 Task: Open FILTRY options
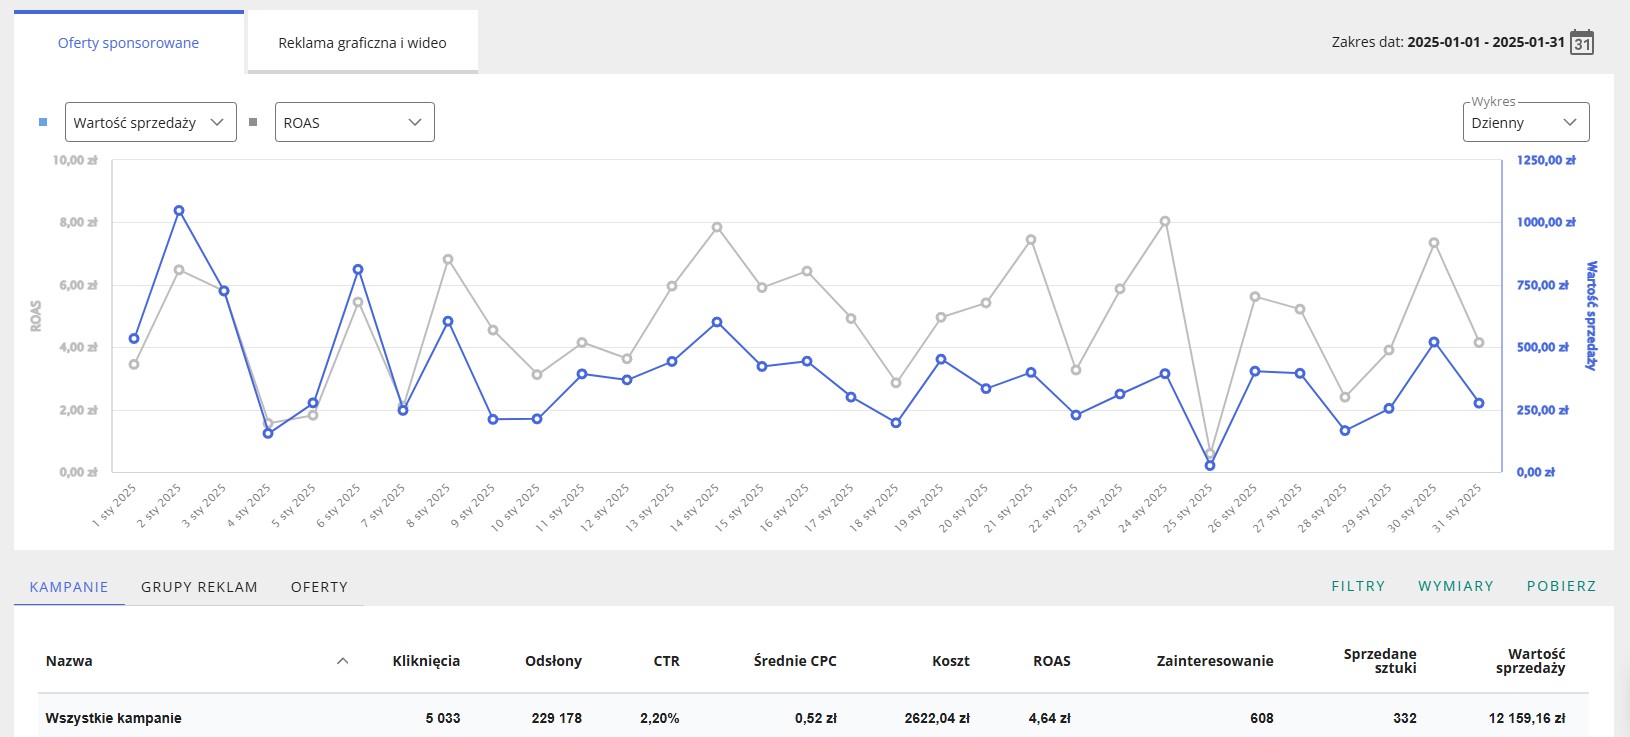[1358, 586]
